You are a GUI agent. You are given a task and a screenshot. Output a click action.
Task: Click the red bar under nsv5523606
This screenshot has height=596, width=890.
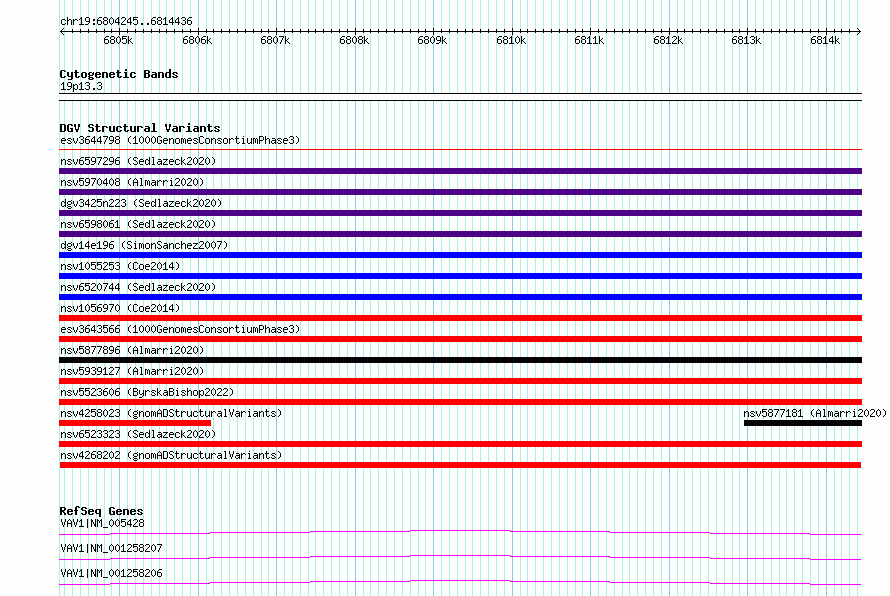point(460,402)
